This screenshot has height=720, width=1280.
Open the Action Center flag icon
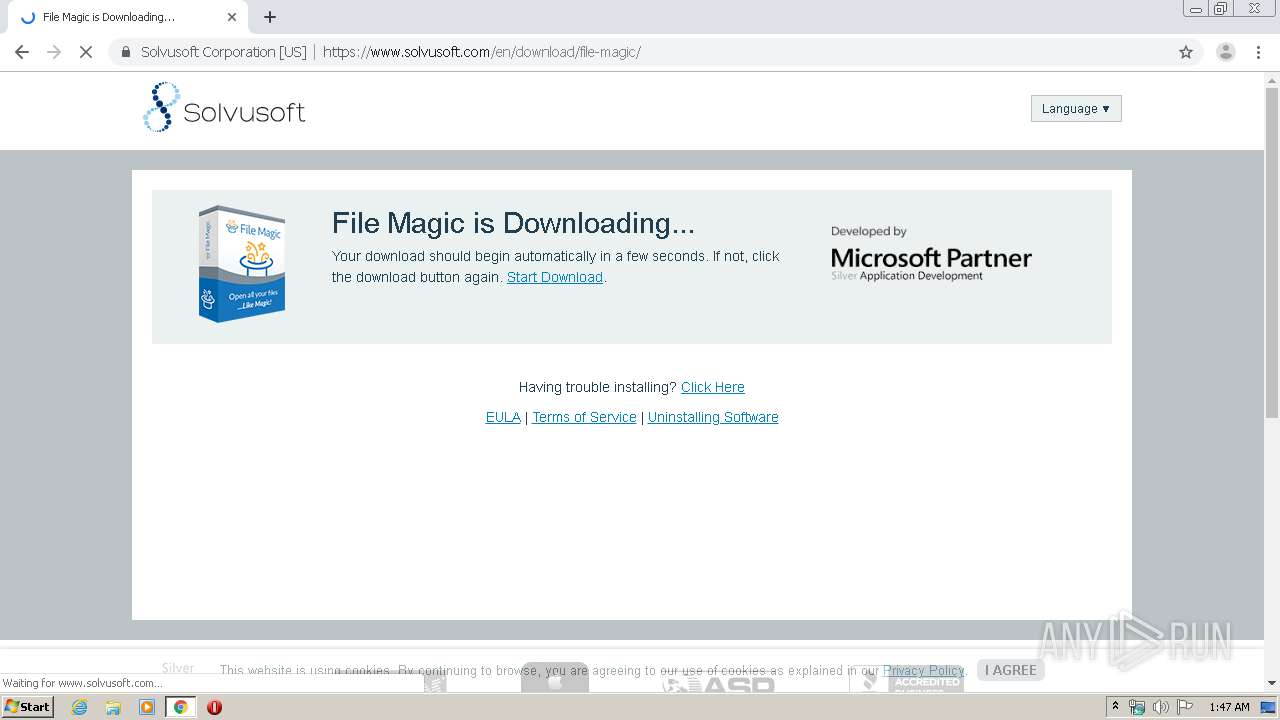click(x=1185, y=707)
